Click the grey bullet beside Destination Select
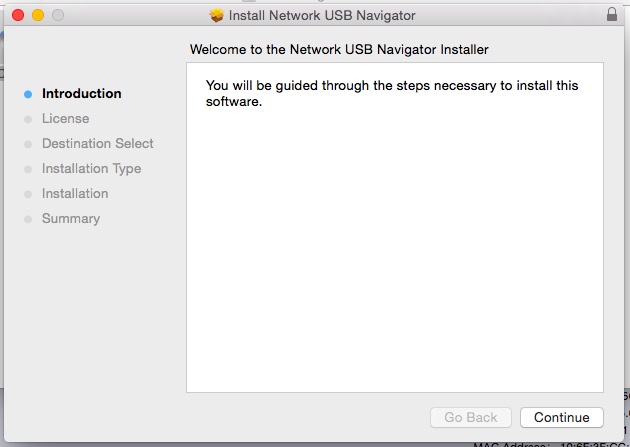This screenshot has height=447, width=630. pyautogui.click(x=28, y=144)
